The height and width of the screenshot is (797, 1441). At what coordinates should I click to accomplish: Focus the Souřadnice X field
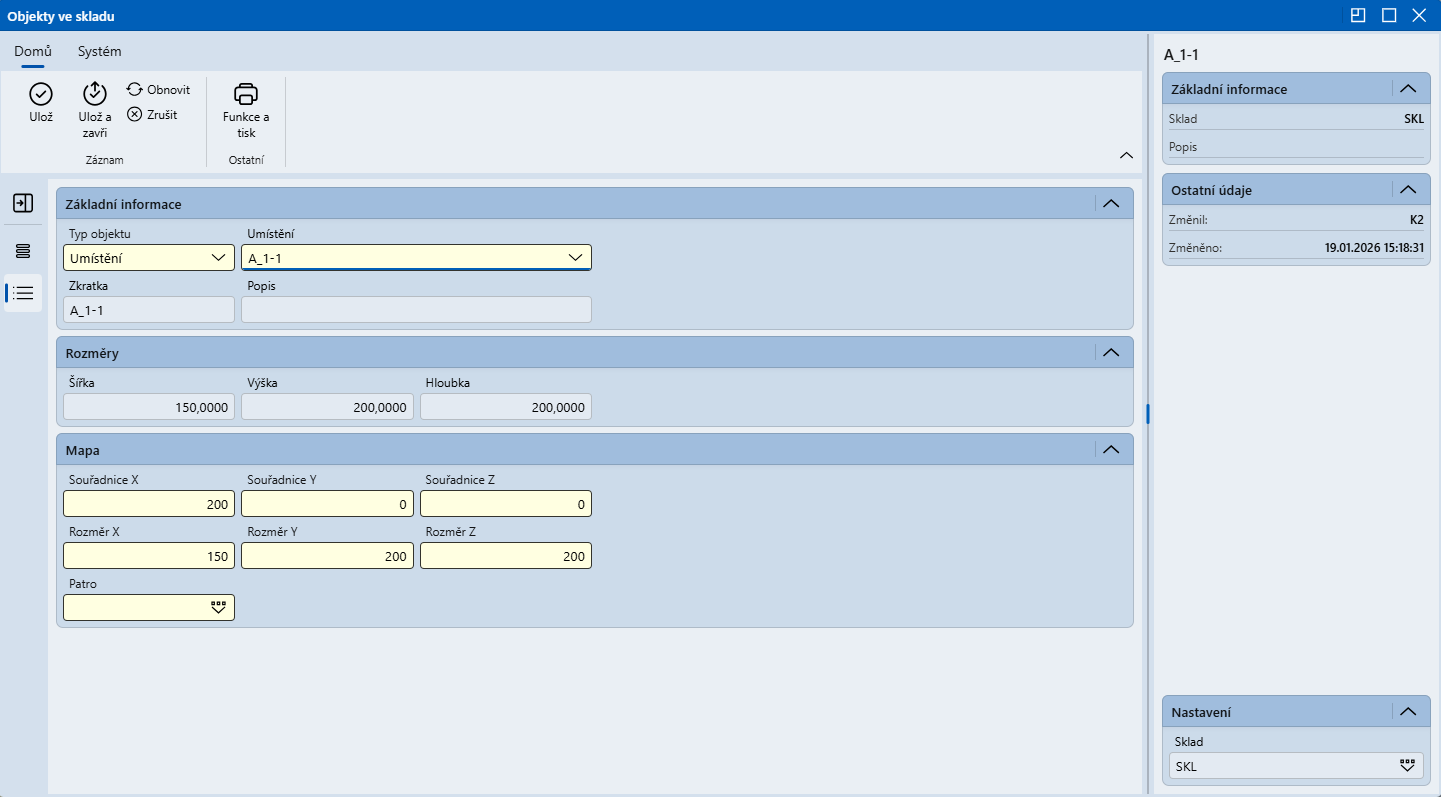tap(149, 504)
